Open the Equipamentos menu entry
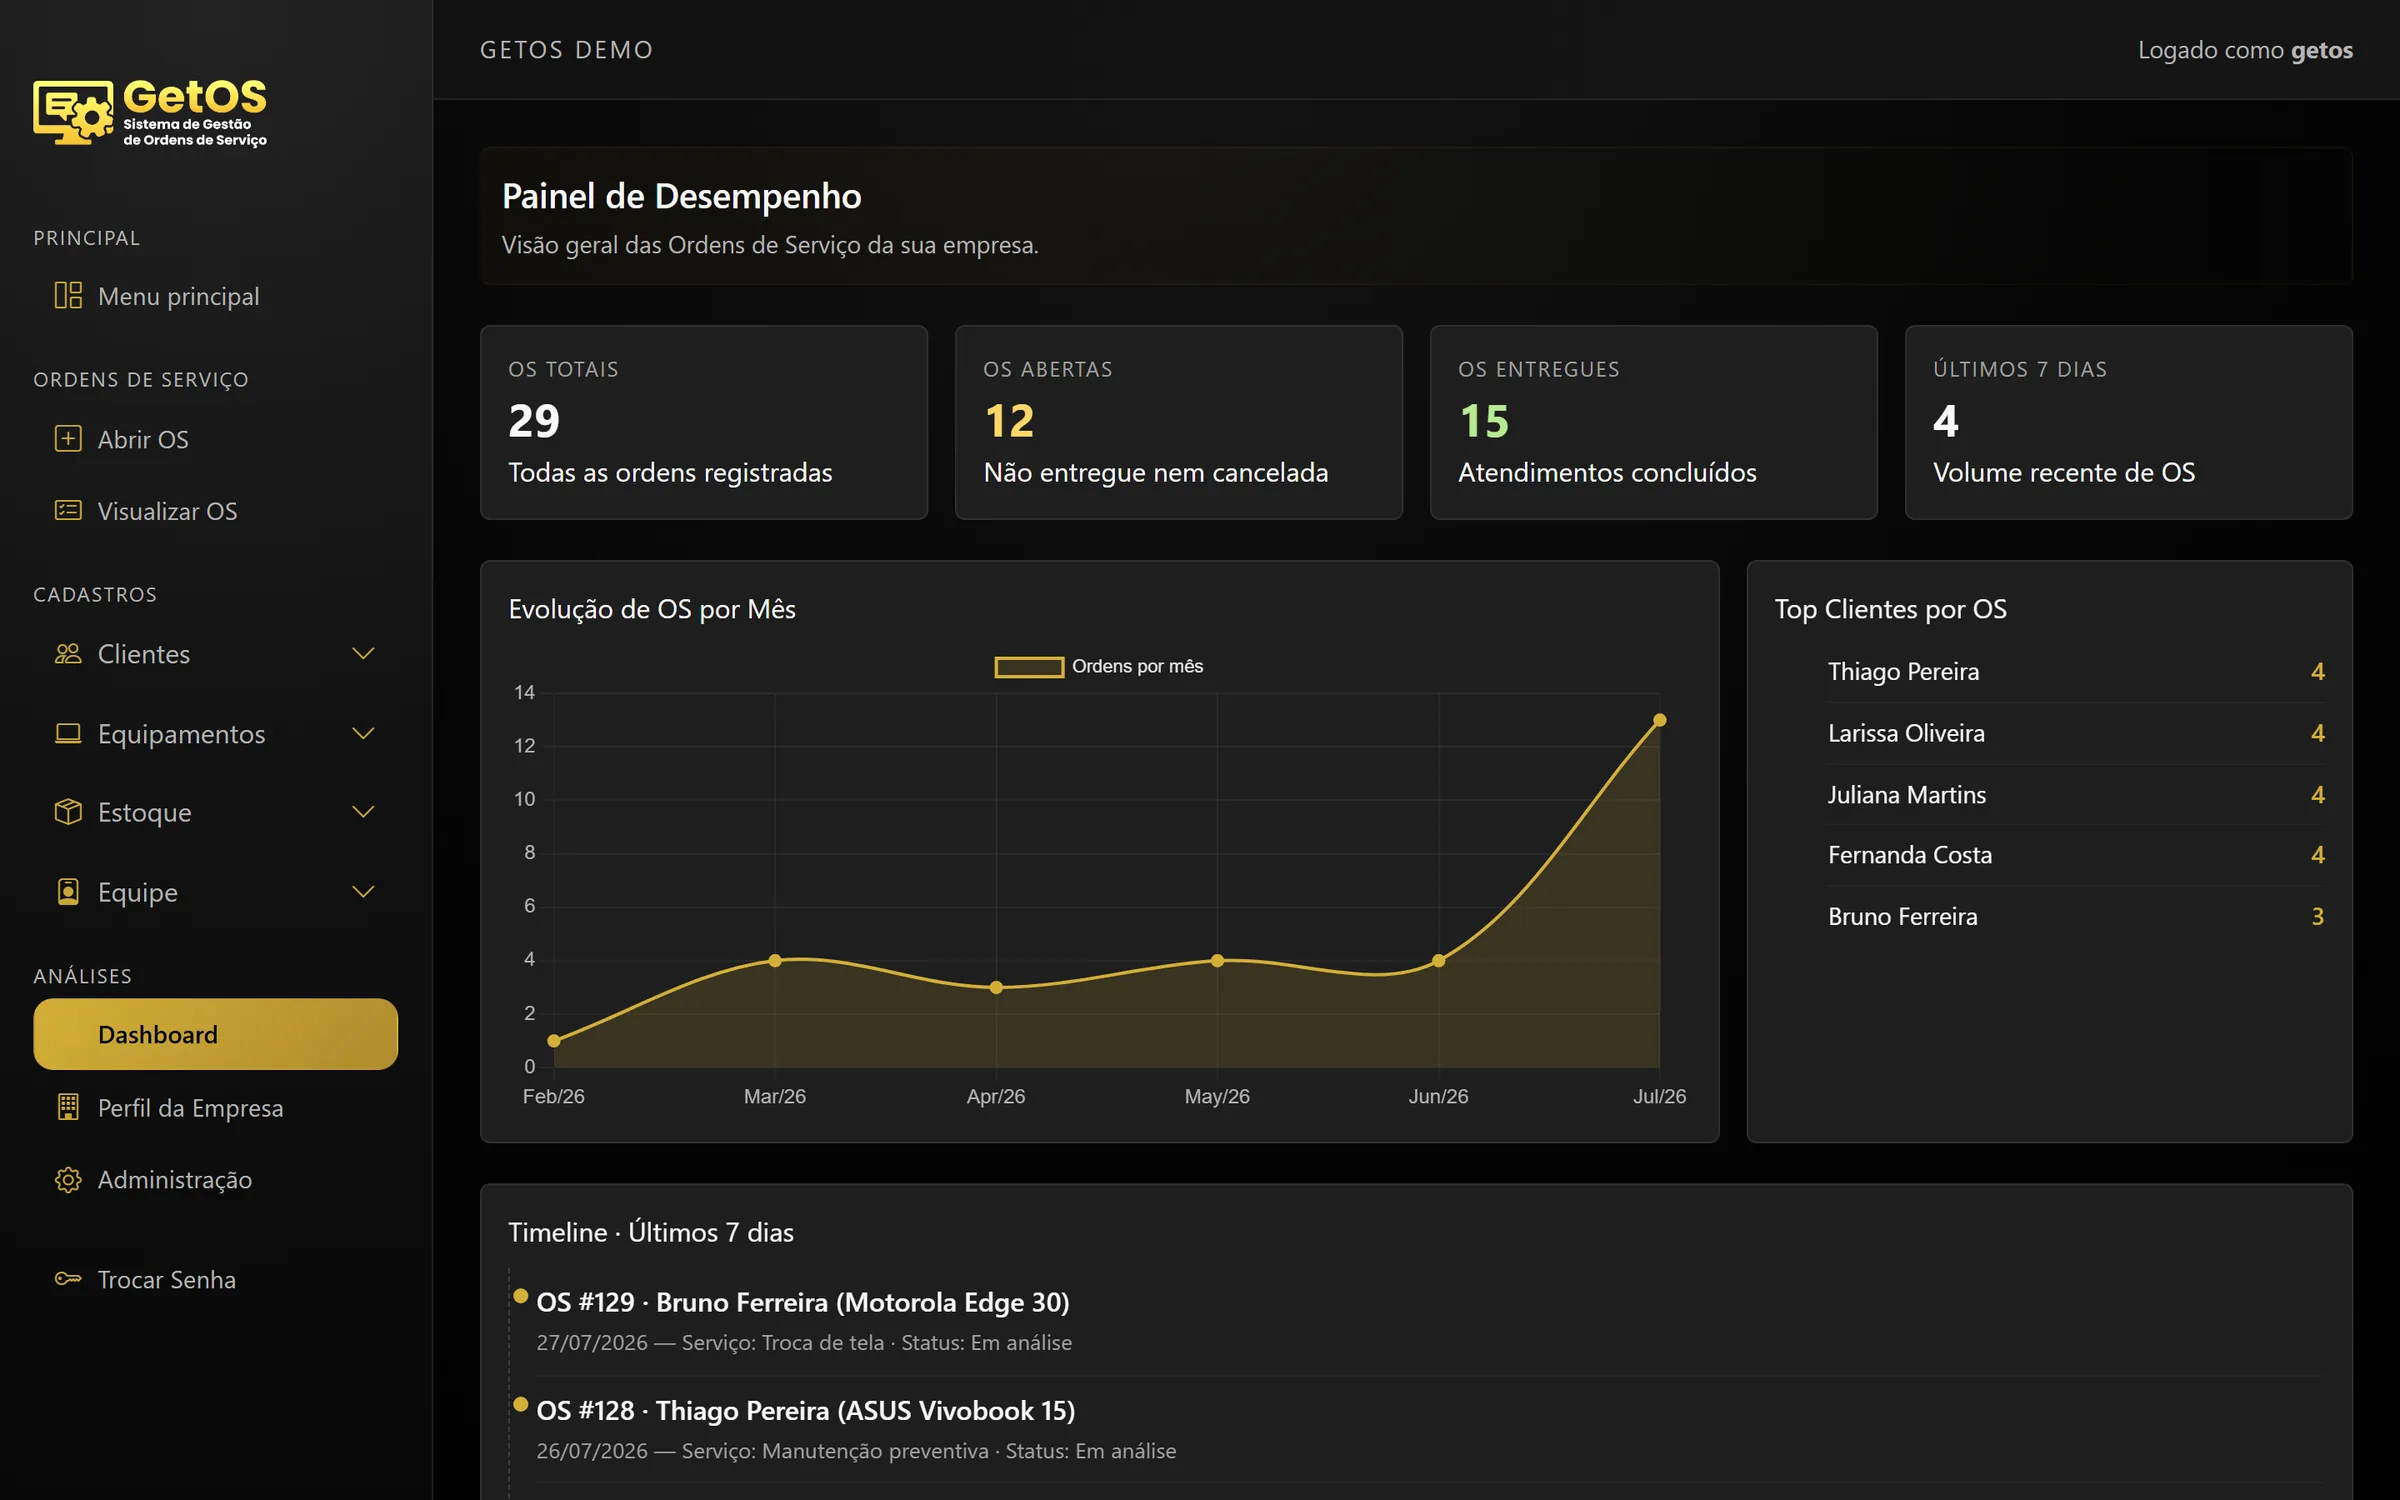 [215, 734]
